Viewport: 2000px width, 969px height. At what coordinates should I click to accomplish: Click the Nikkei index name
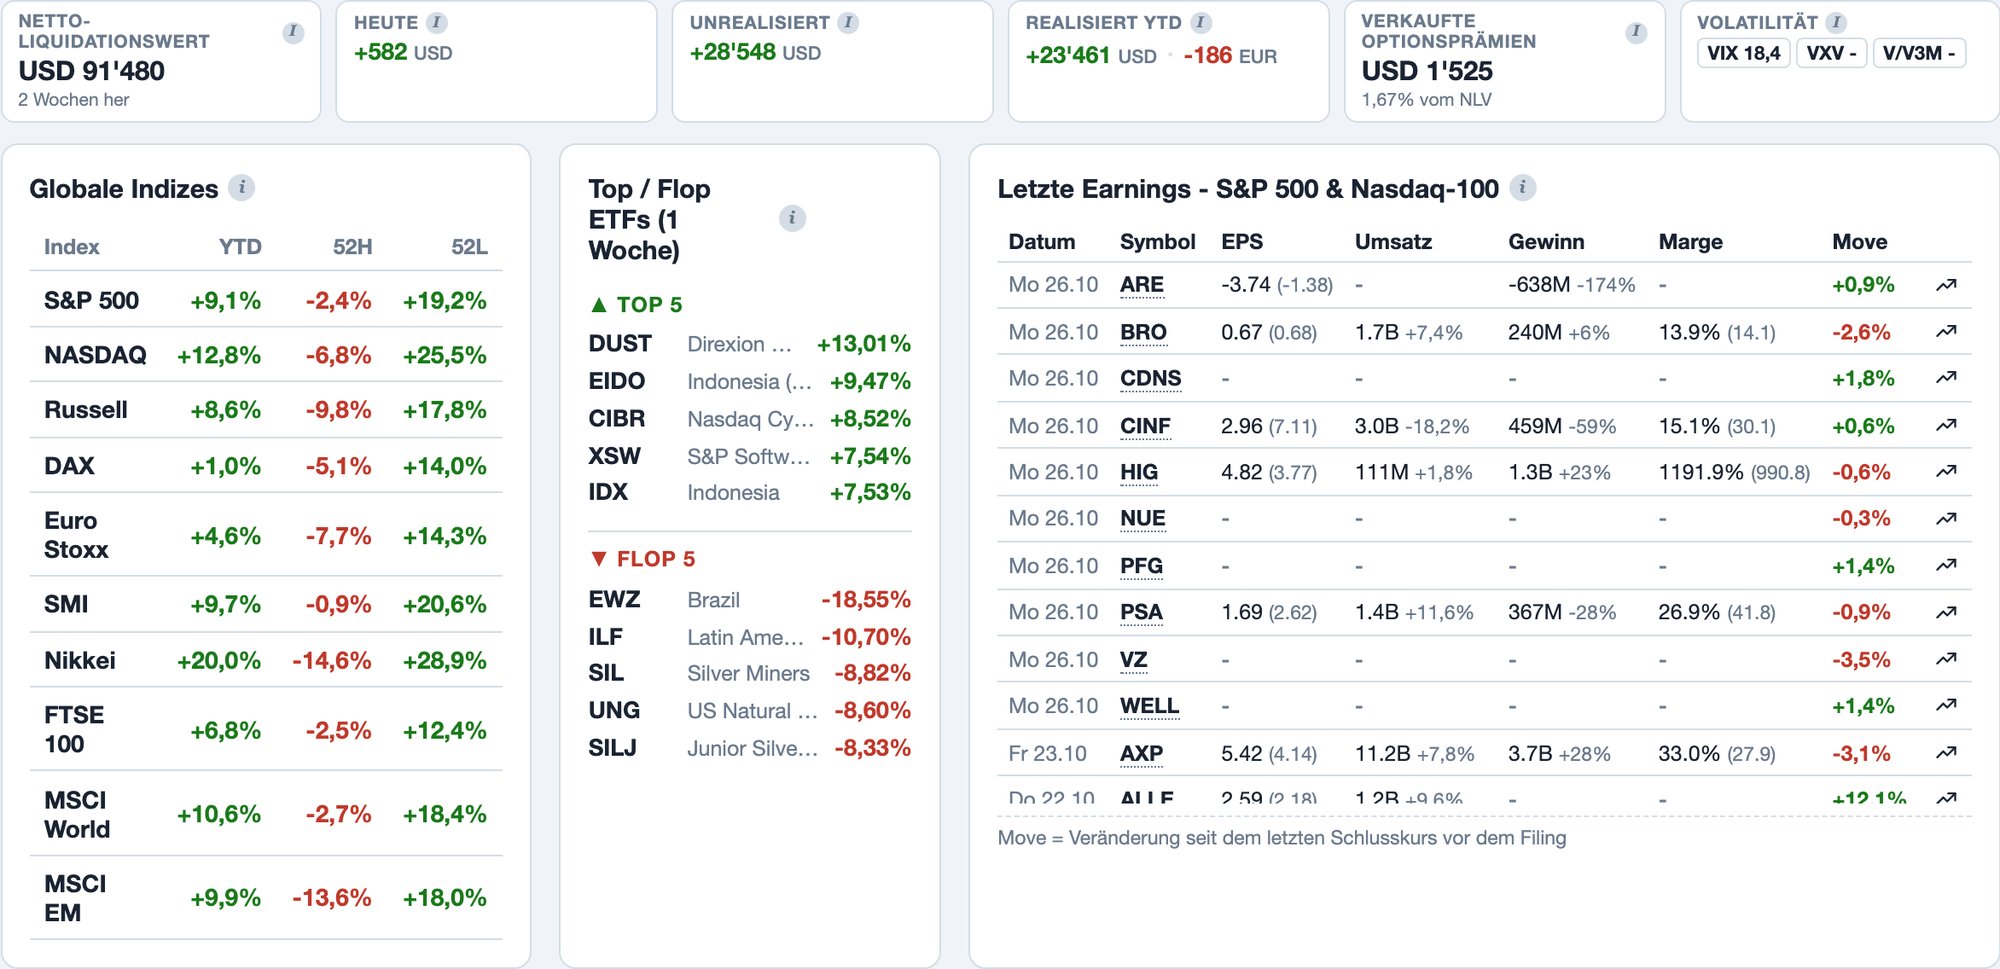80,660
